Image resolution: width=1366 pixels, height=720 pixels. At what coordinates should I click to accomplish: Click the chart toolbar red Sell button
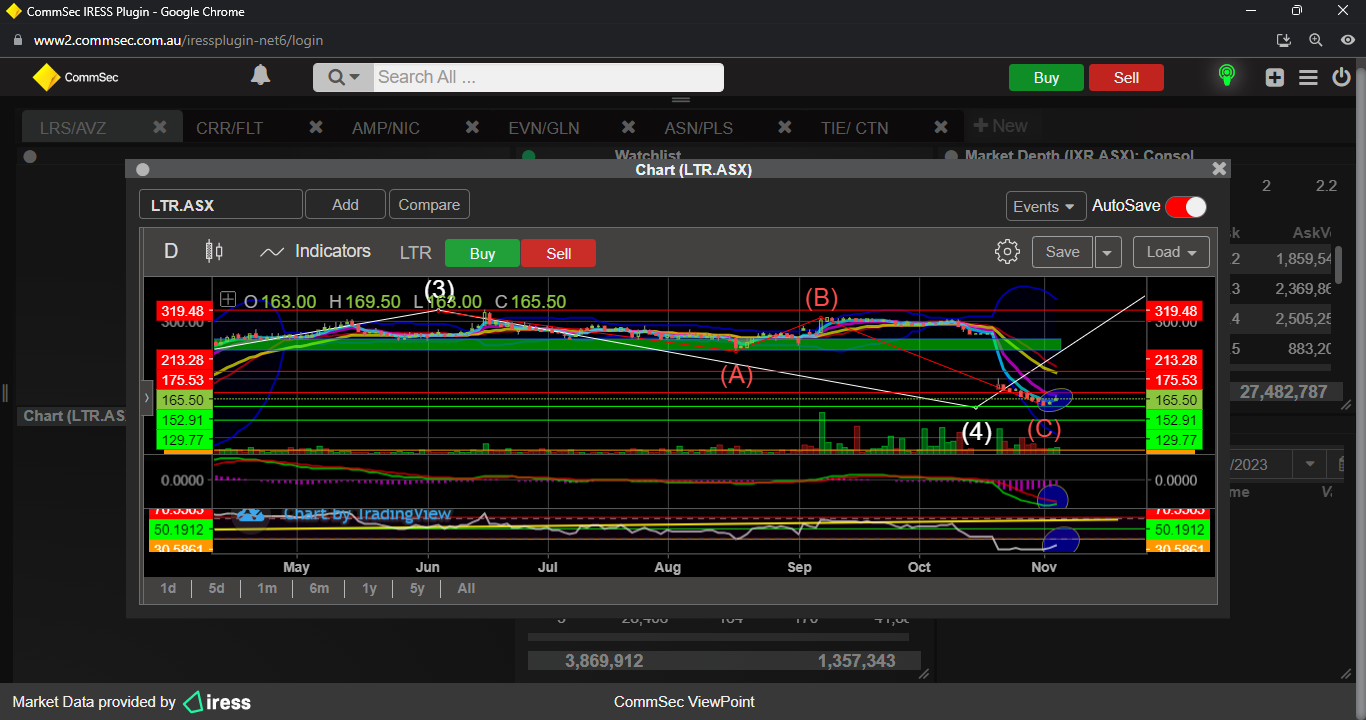558,253
